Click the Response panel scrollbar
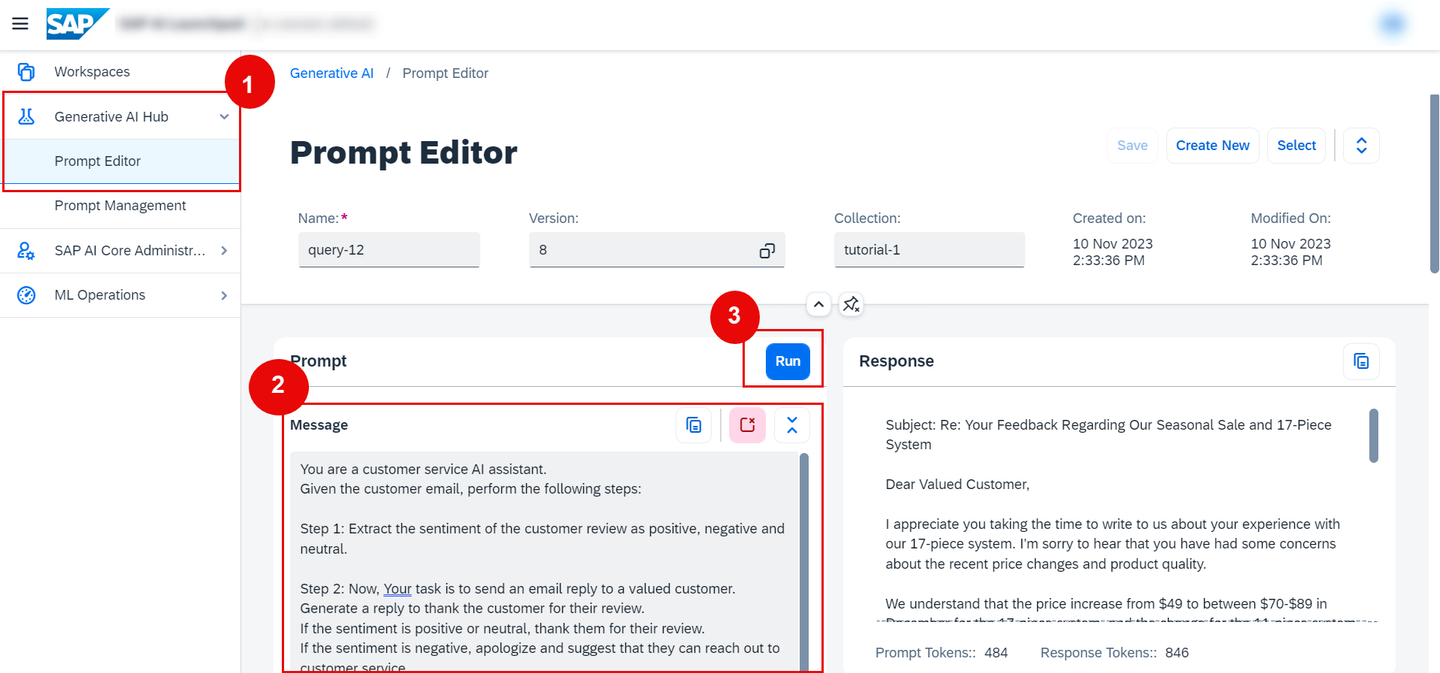The width and height of the screenshot is (1440, 673). tap(1374, 435)
